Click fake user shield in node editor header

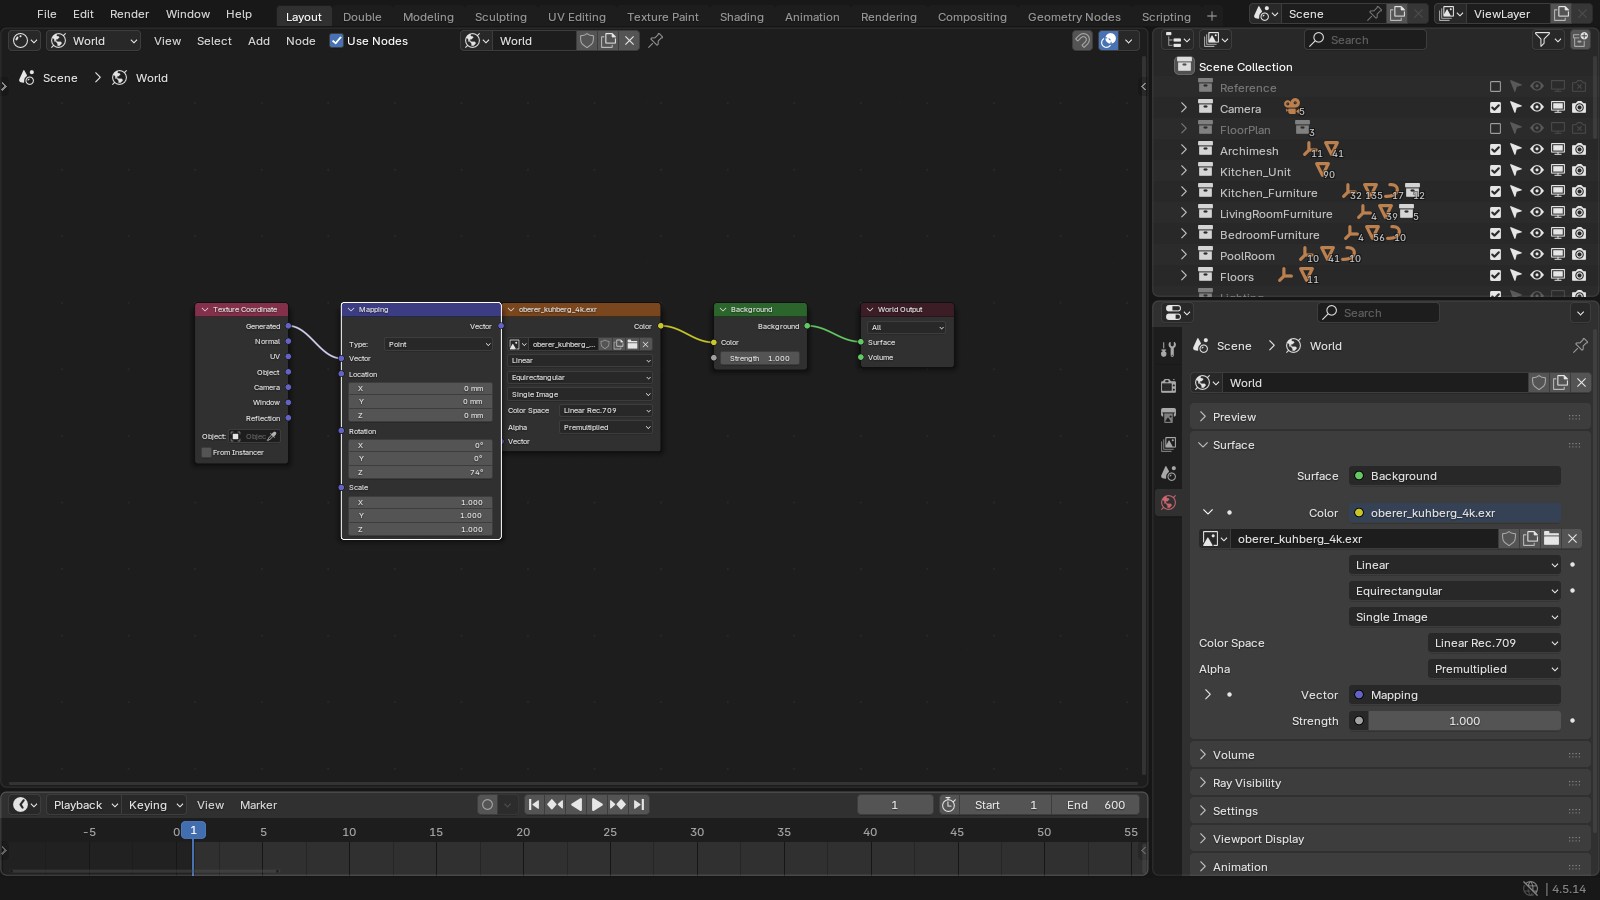click(587, 41)
